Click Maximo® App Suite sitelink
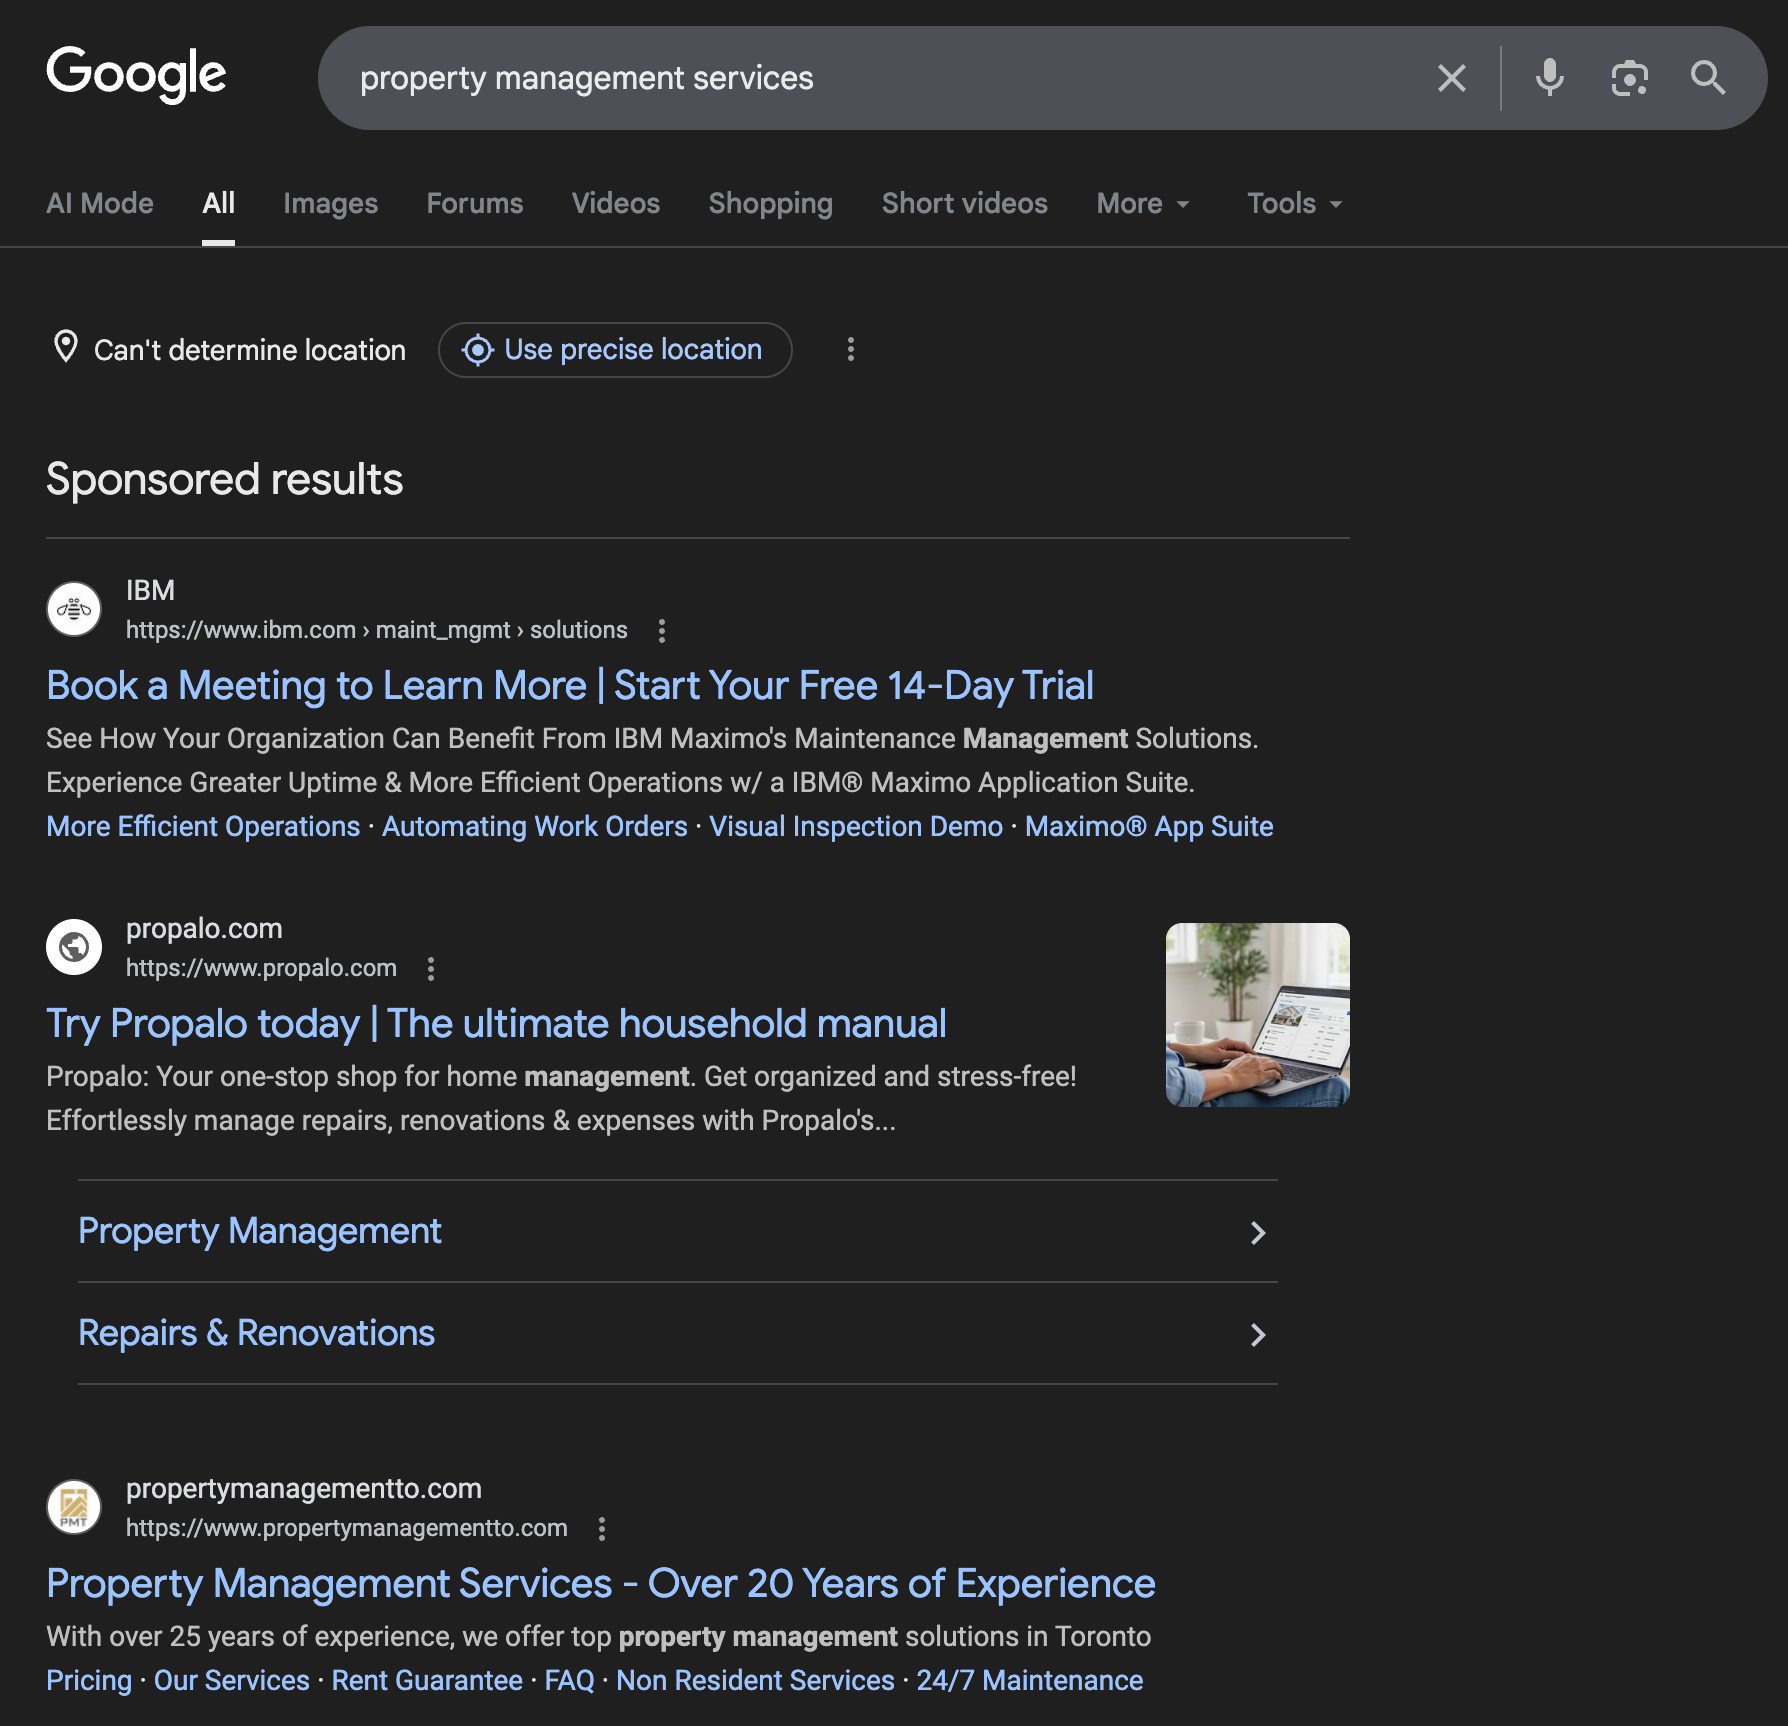Viewport: 1788px width, 1726px height. tap(1149, 826)
